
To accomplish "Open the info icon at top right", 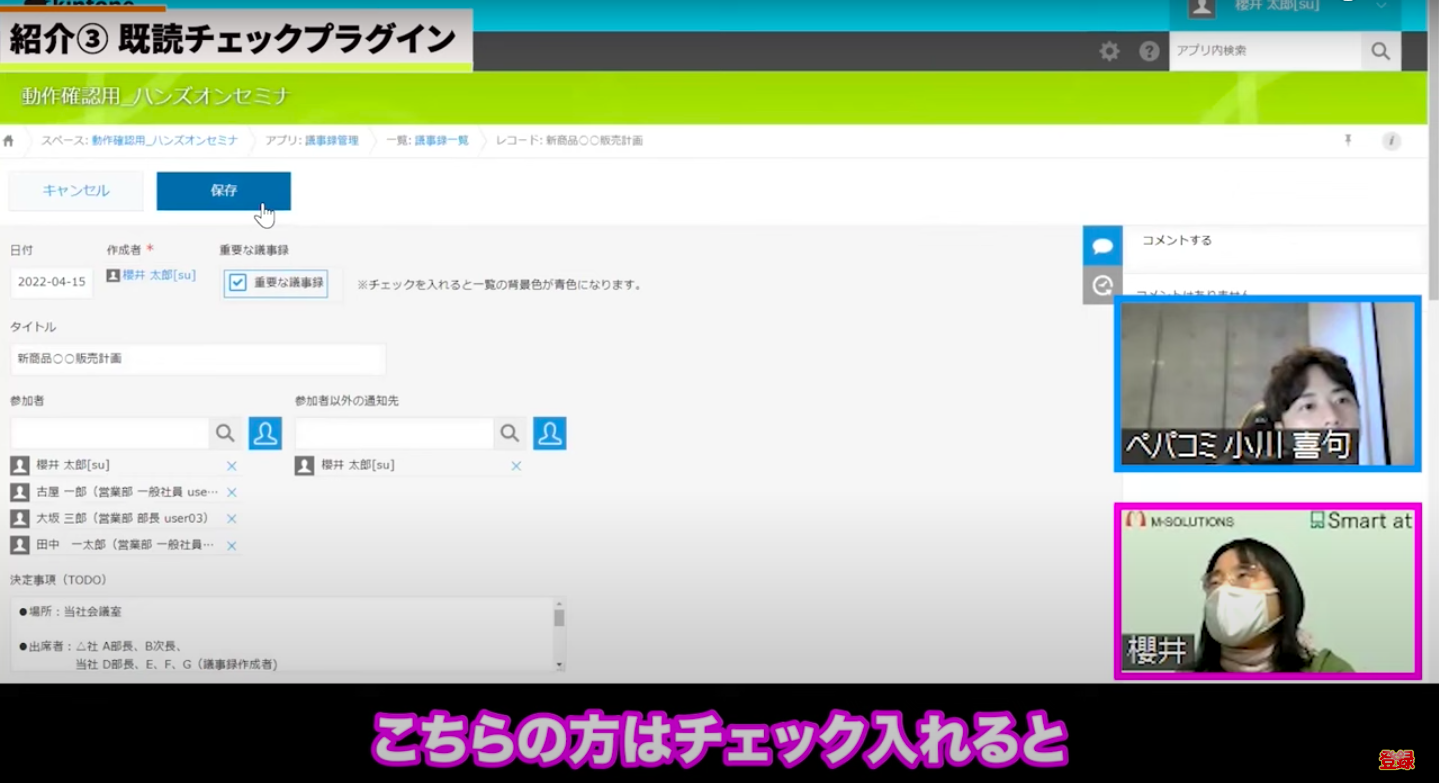I will click(x=1391, y=141).
